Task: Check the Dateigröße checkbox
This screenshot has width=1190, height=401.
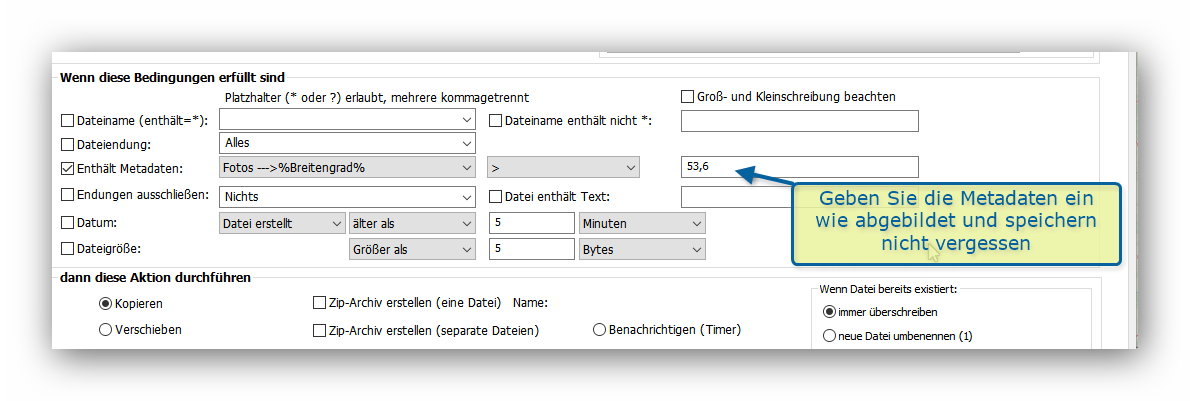Action: coord(68,249)
